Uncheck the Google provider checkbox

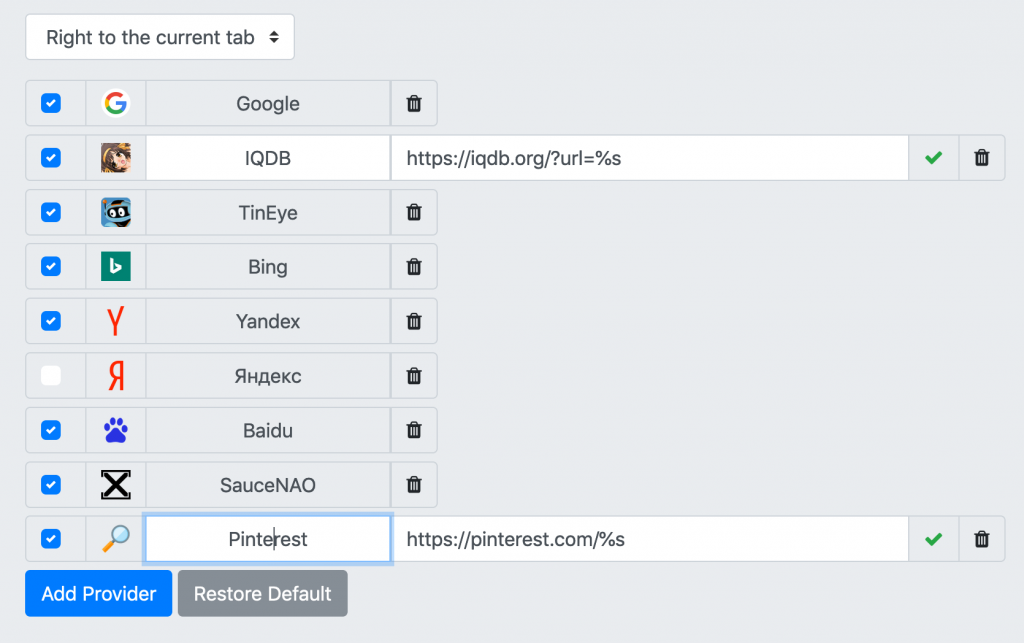[51, 103]
